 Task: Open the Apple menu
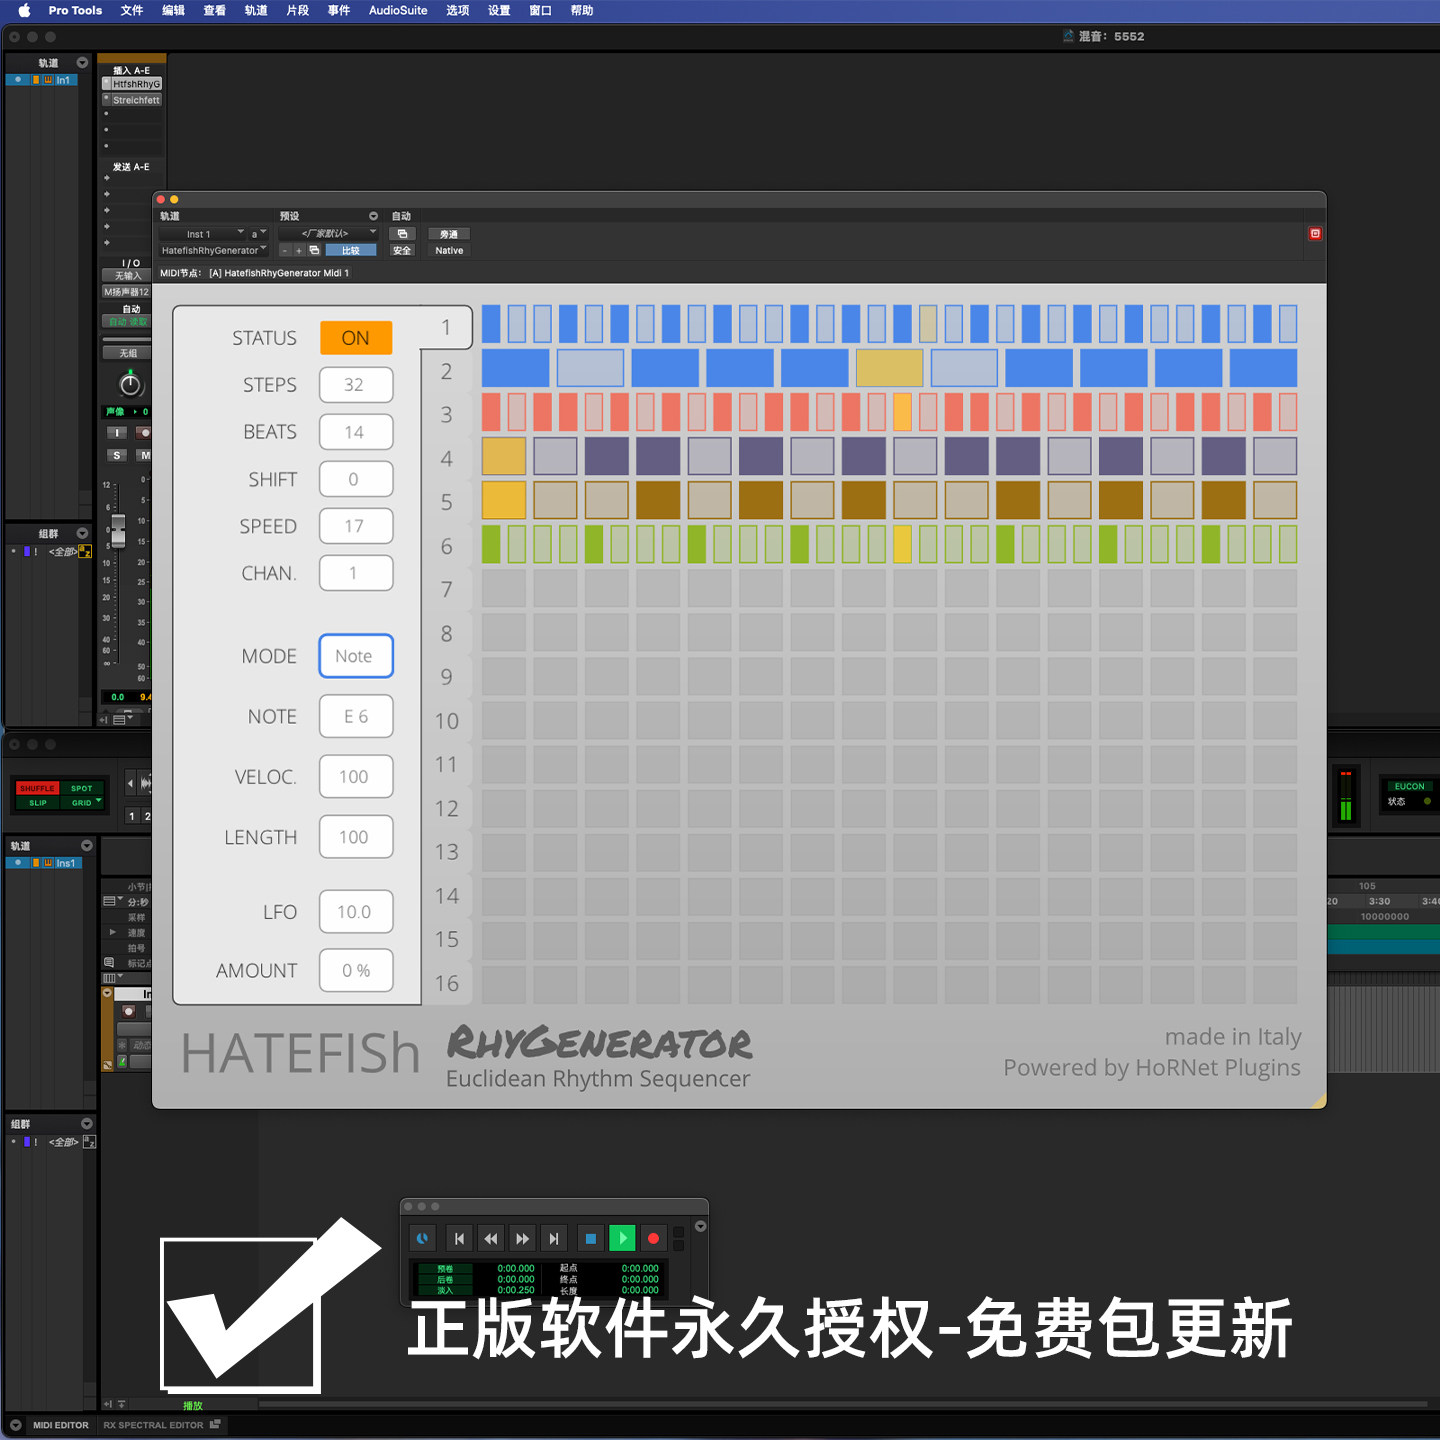[24, 10]
